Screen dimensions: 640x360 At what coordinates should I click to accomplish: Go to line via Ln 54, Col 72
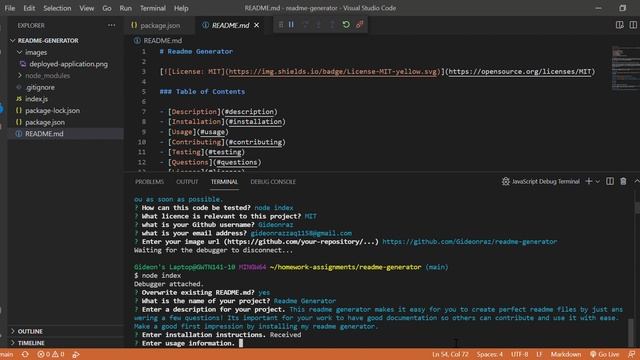tap(450, 354)
